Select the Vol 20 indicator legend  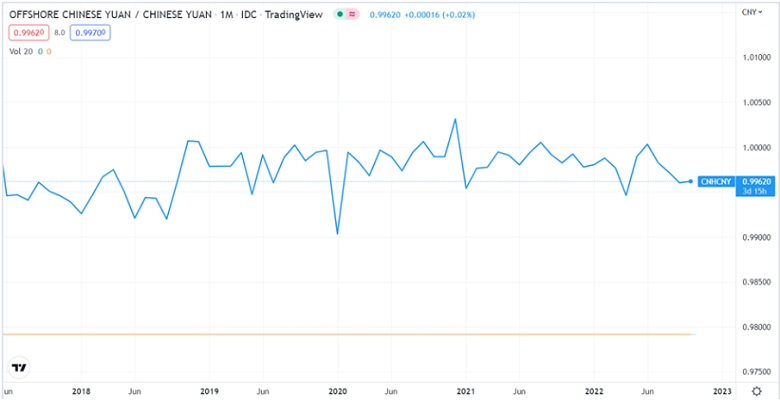[x=20, y=50]
